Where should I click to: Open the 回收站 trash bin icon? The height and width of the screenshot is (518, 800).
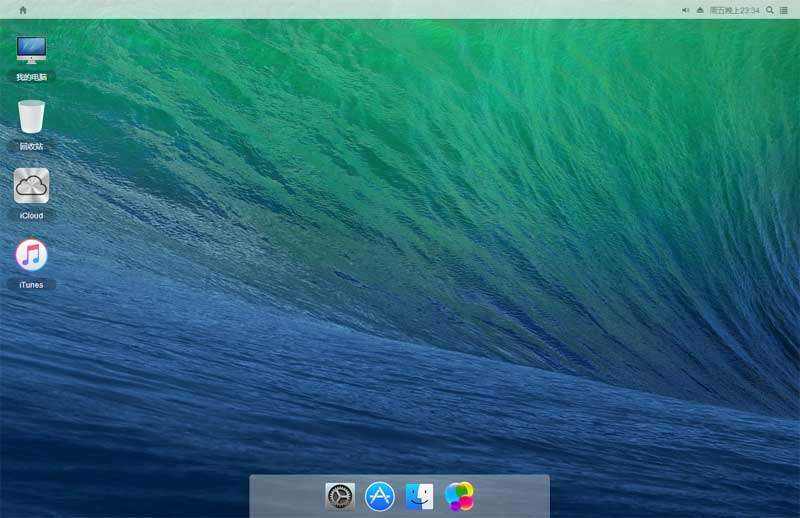click(31, 117)
